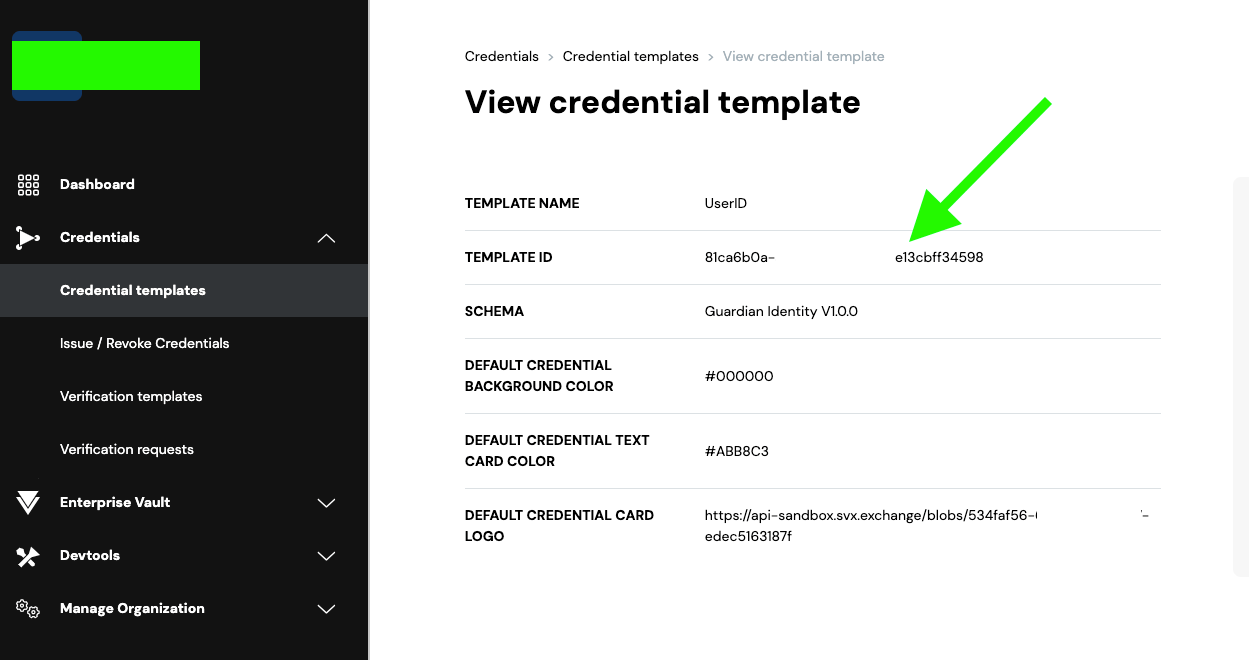
Task: Collapse the Credentials section chevron
Action: tap(326, 238)
